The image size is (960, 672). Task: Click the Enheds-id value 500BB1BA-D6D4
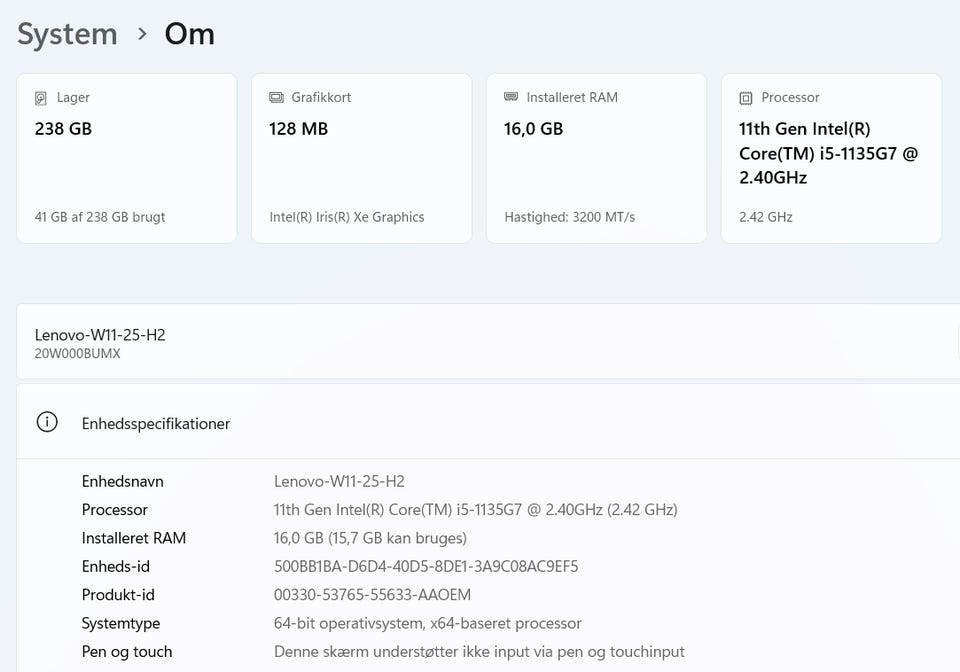tap(426, 567)
